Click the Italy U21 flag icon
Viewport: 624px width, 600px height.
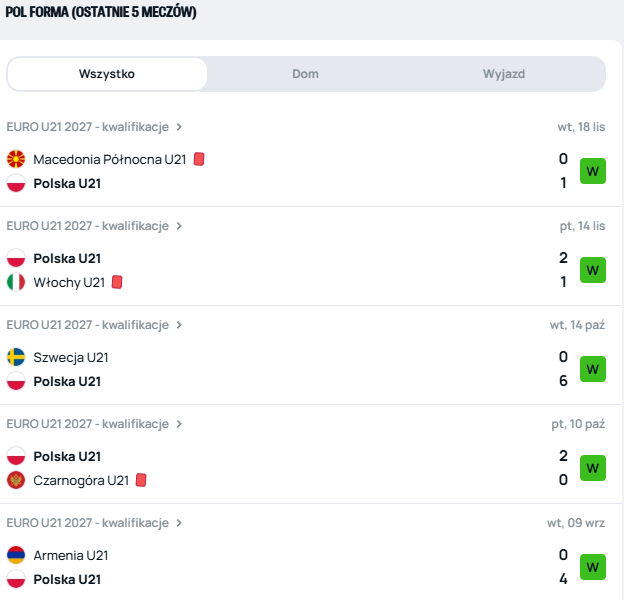click(x=16, y=282)
